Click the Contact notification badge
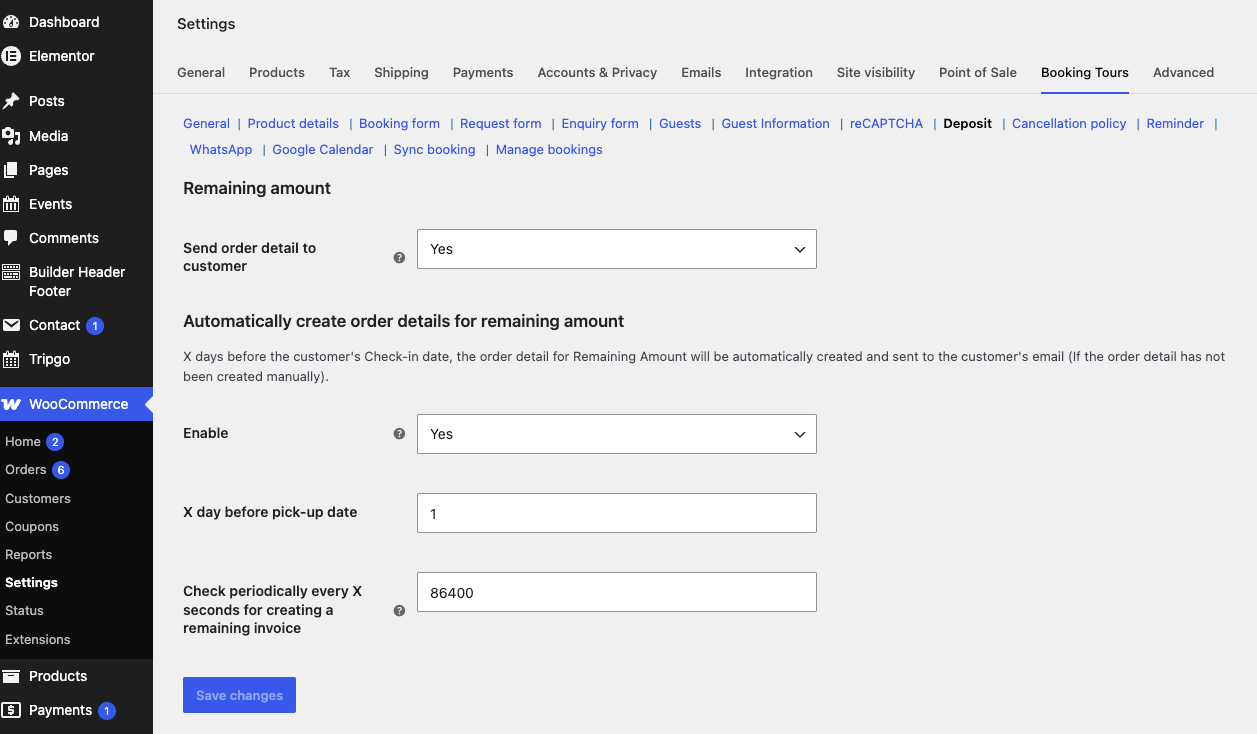 pyautogui.click(x=95, y=326)
